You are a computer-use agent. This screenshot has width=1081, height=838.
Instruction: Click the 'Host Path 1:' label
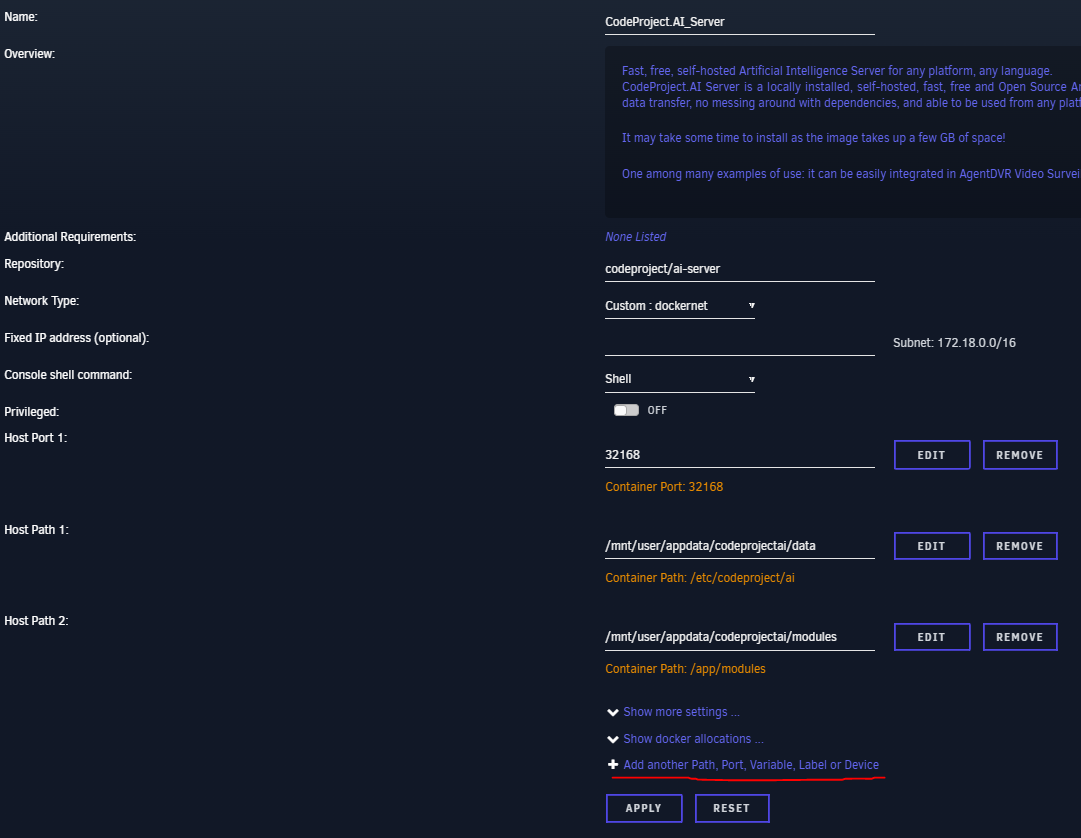tap(37, 529)
